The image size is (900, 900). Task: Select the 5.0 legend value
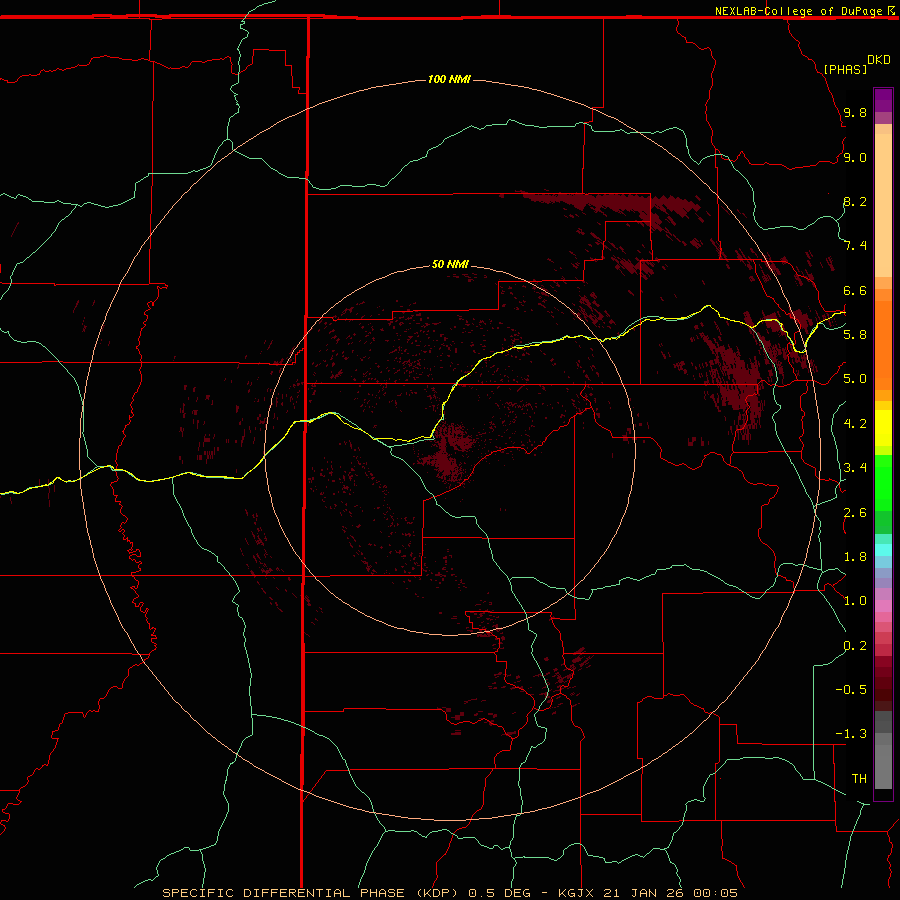point(855,379)
